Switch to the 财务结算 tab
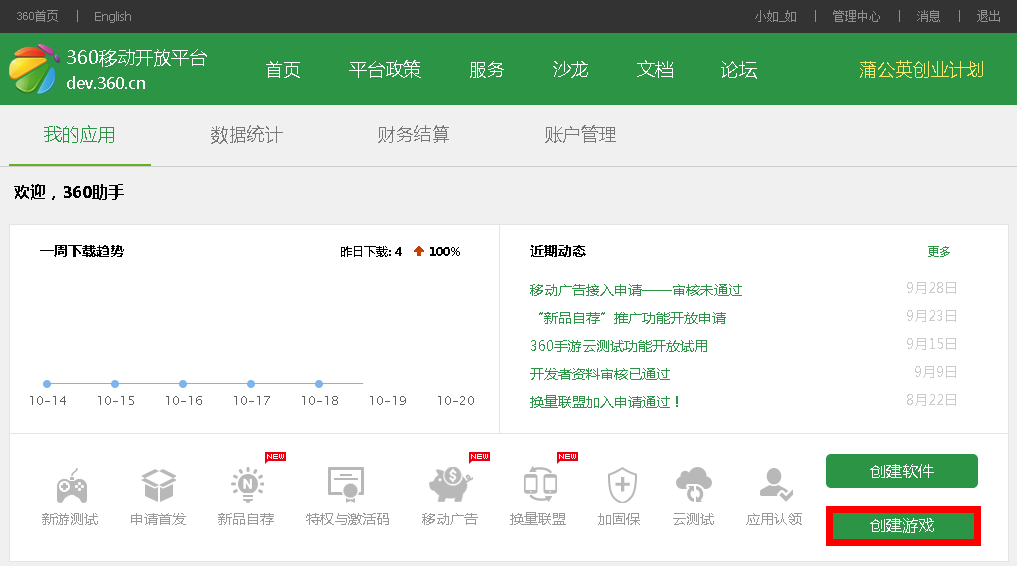Screen dimensions: 1017x566 point(413,135)
